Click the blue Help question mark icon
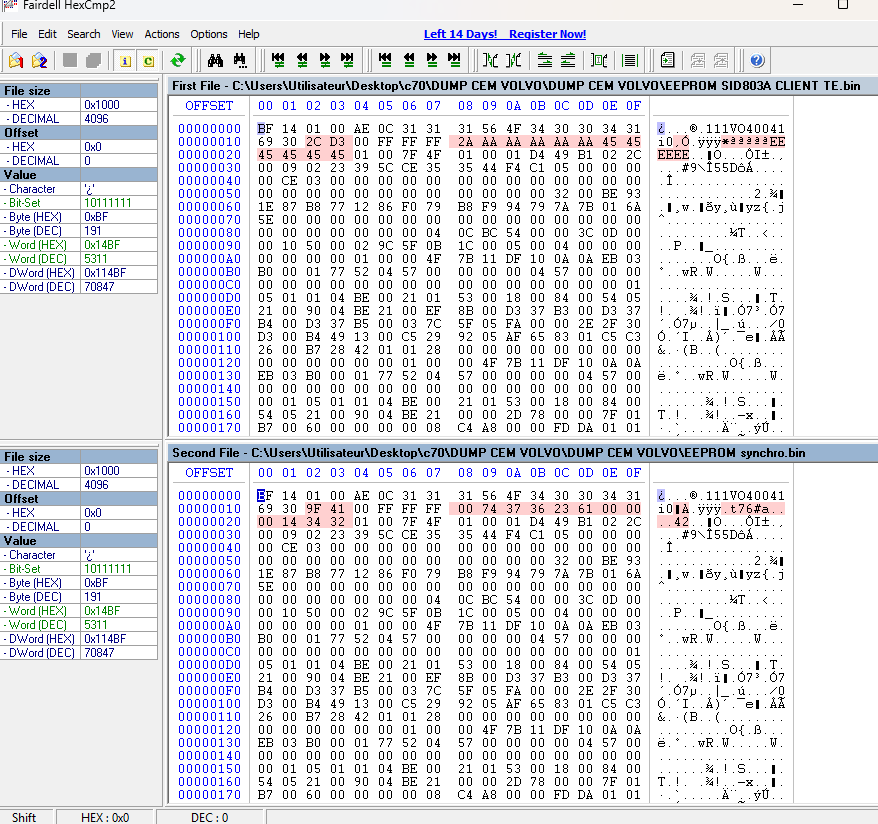 pos(757,60)
